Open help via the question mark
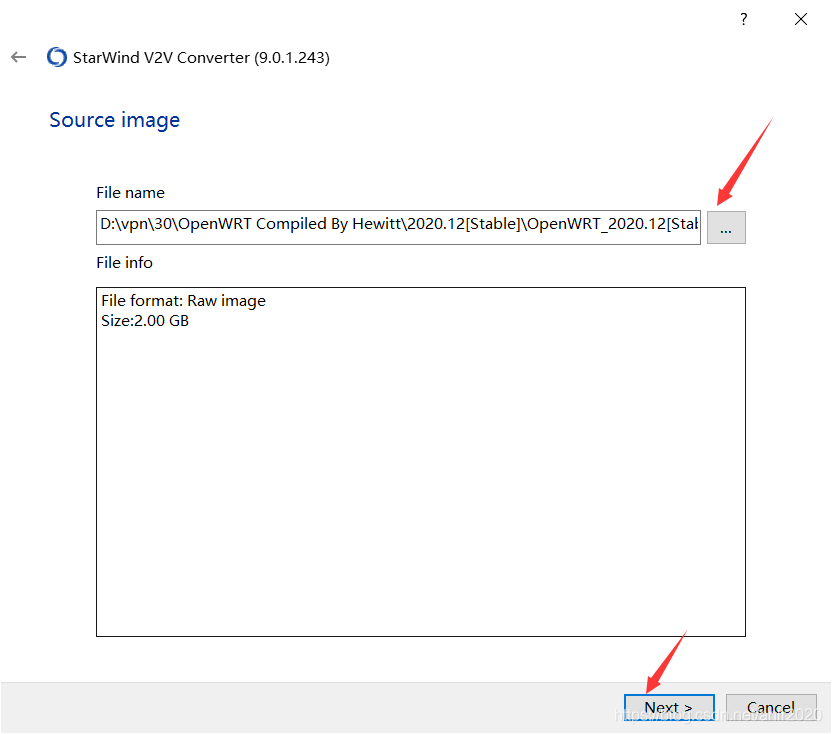This screenshot has width=832, height=734. [744, 20]
